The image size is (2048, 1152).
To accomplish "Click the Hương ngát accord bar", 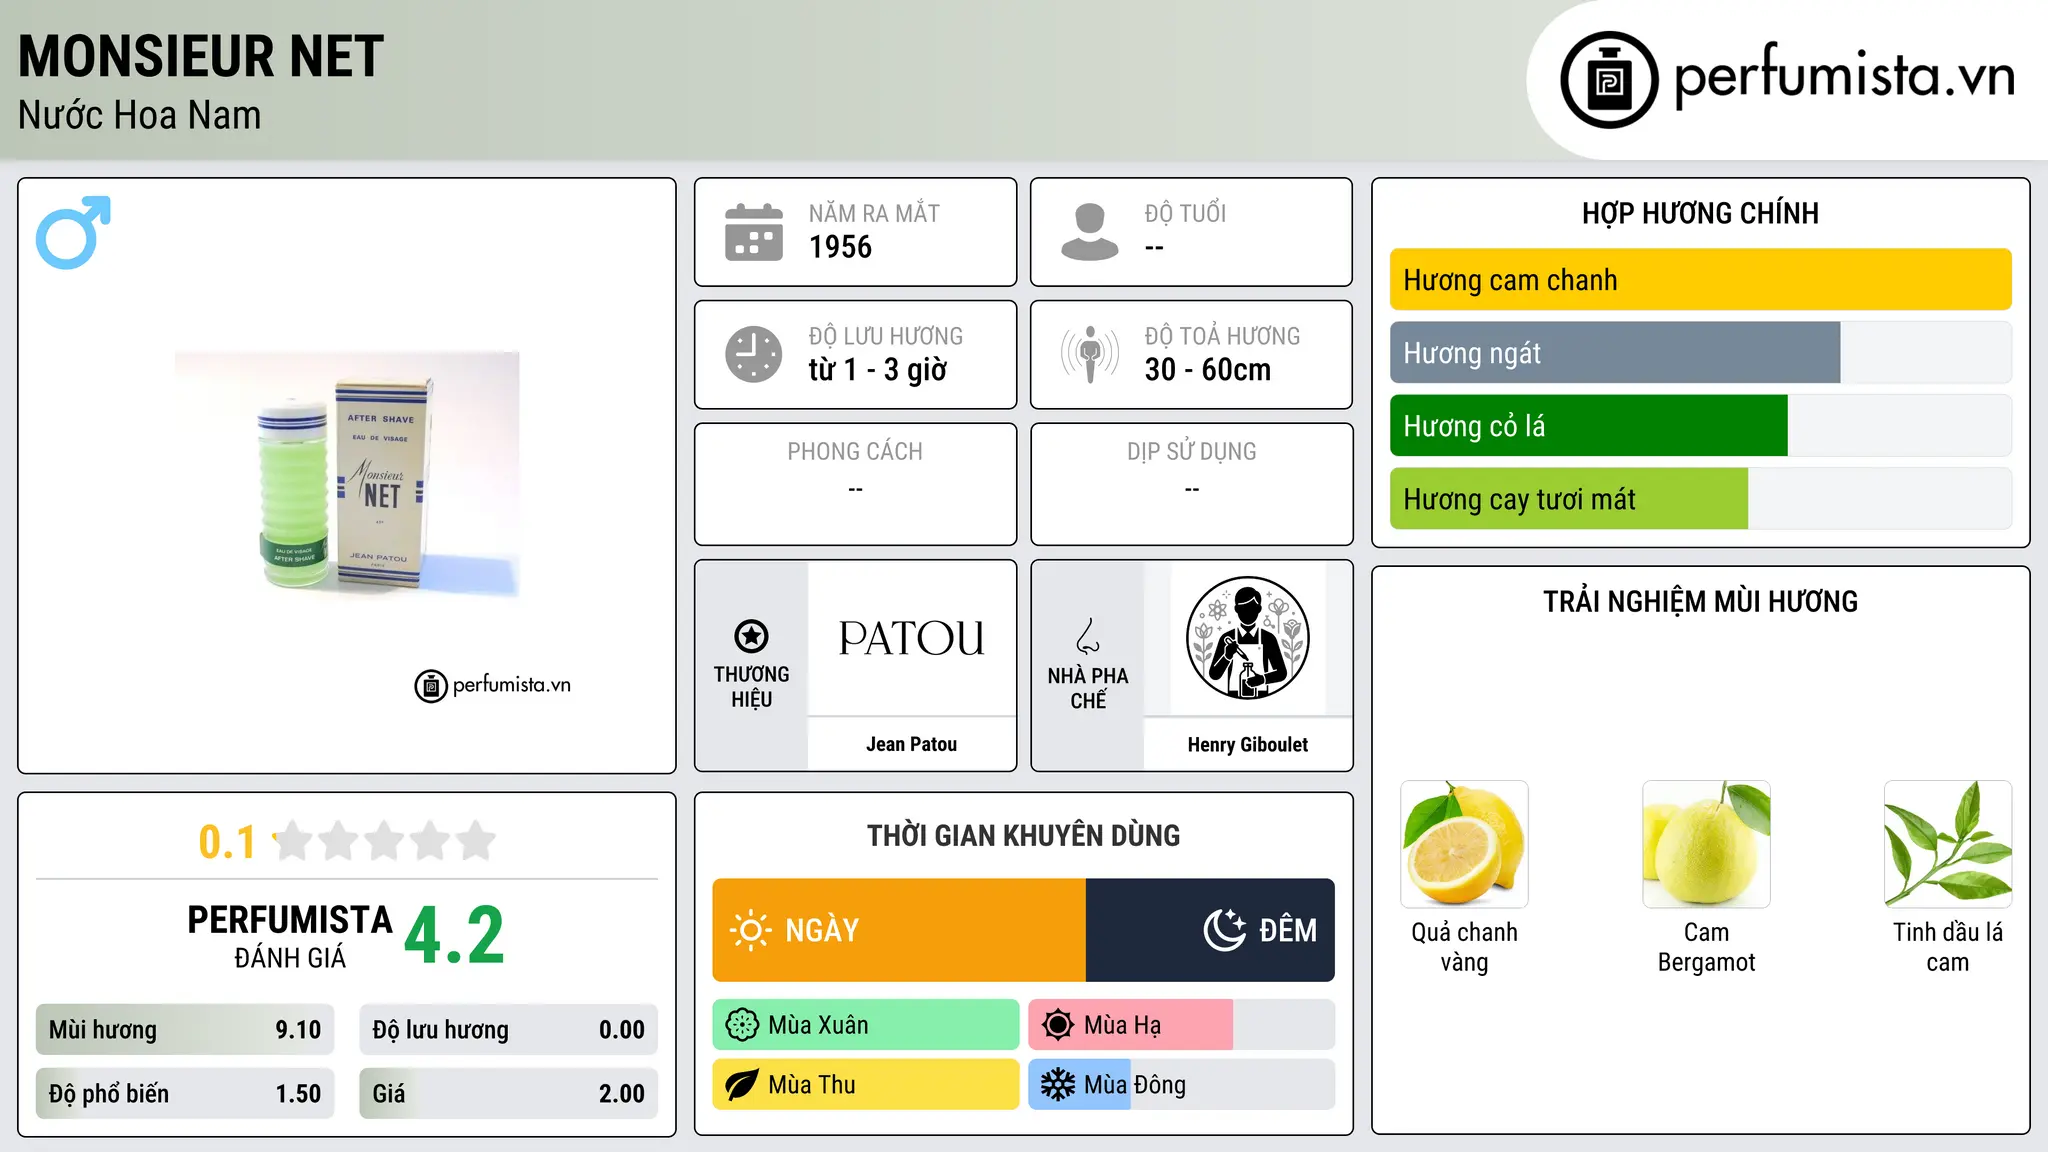I will [x=1701, y=353].
